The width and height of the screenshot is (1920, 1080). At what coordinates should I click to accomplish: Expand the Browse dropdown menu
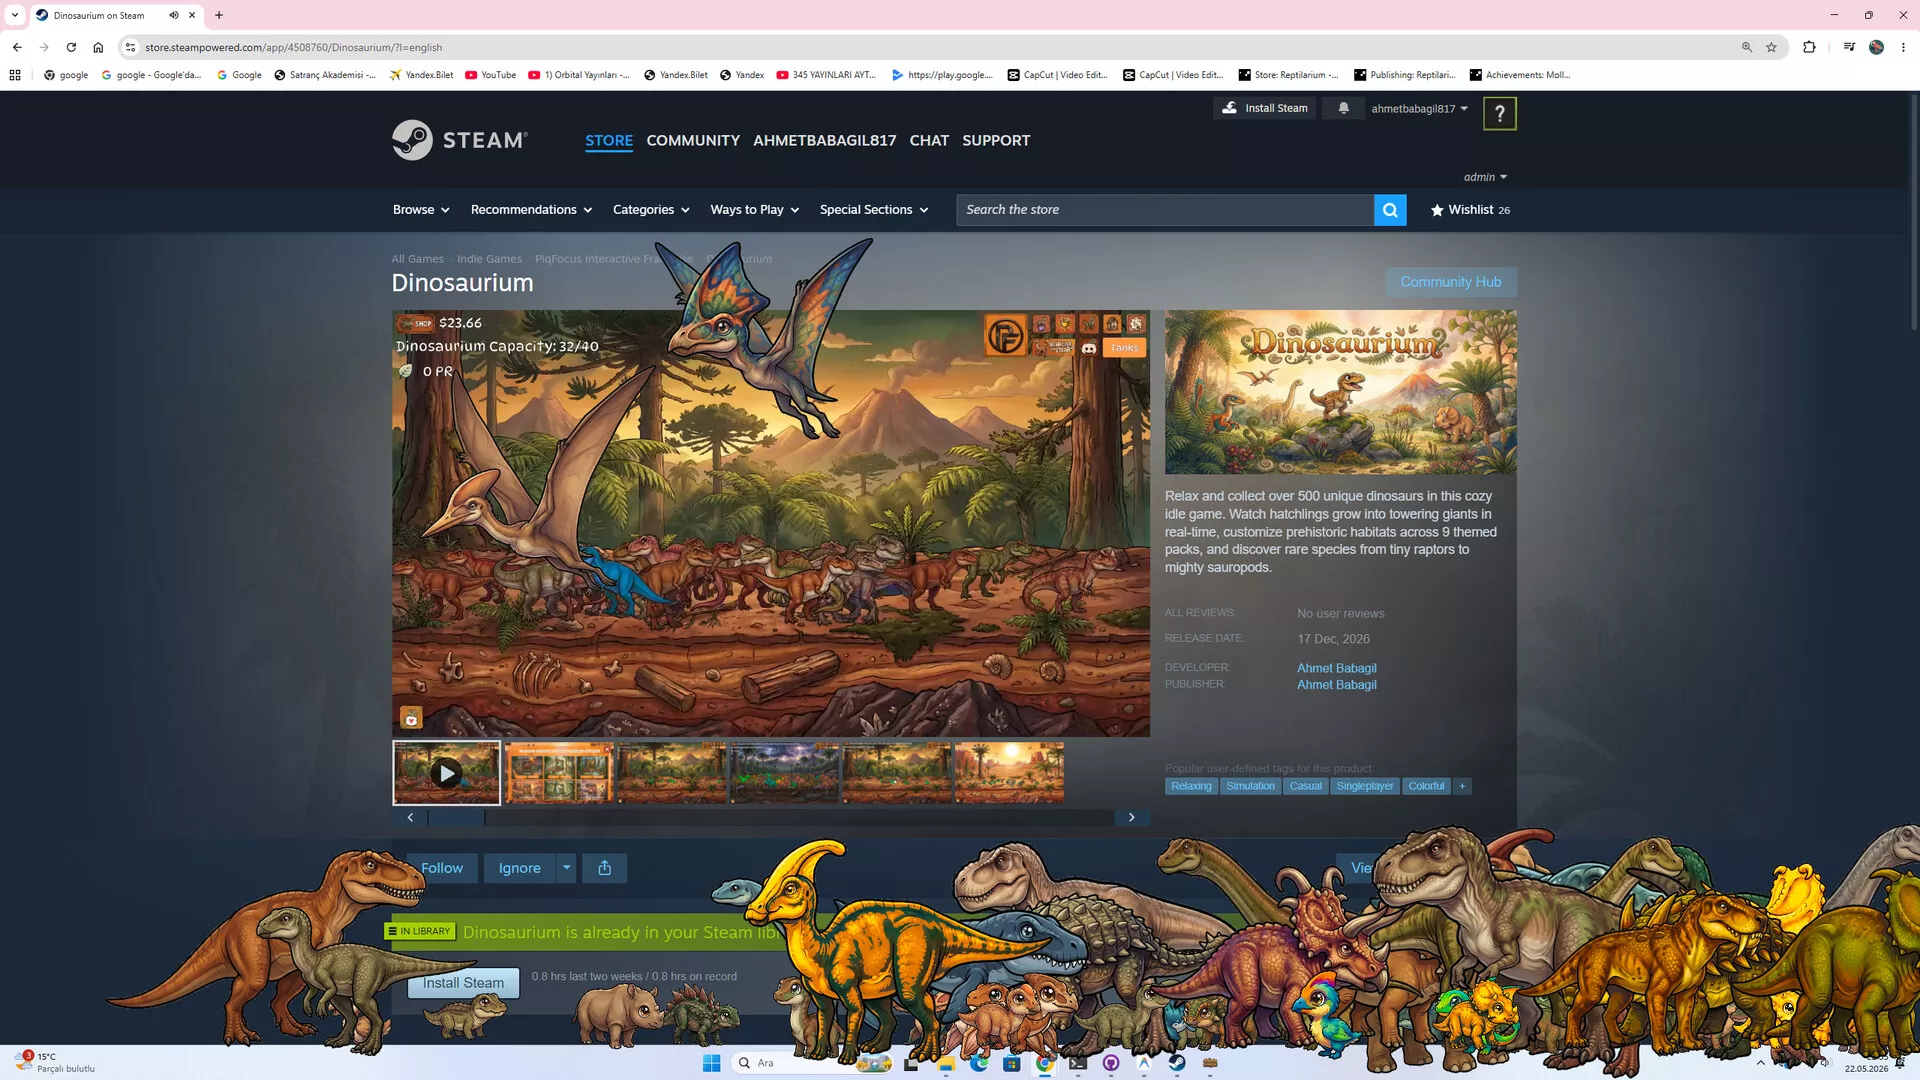click(421, 210)
